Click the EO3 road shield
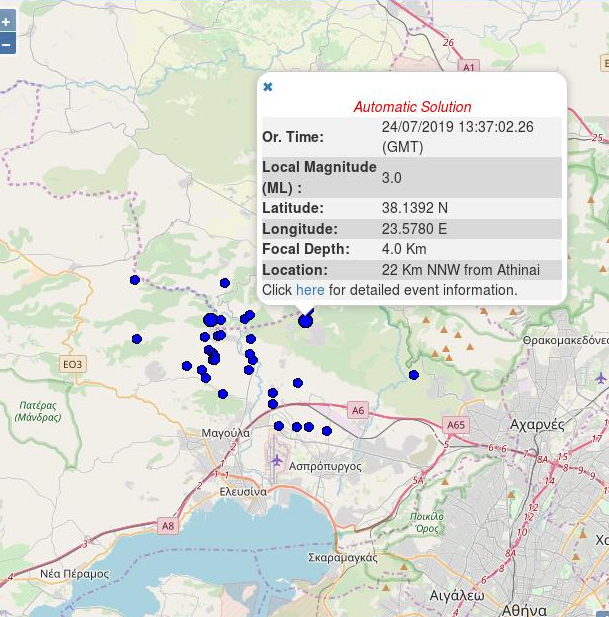The height and width of the screenshot is (617, 609). [72, 364]
